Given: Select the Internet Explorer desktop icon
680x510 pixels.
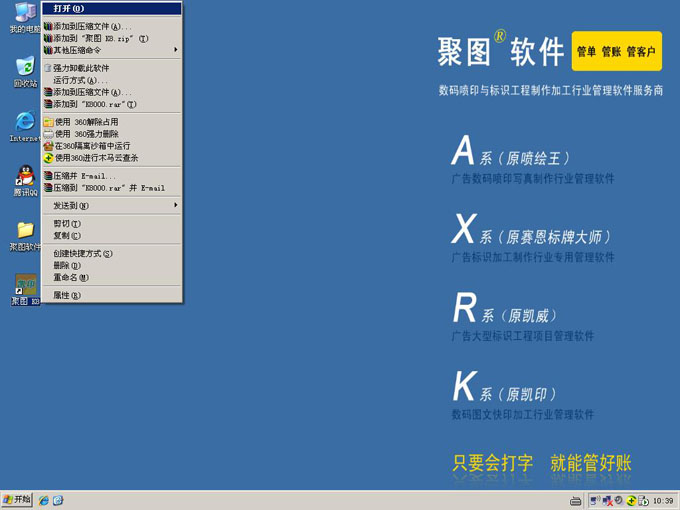Looking at the screenshot, I should click(x=24, y=123).
